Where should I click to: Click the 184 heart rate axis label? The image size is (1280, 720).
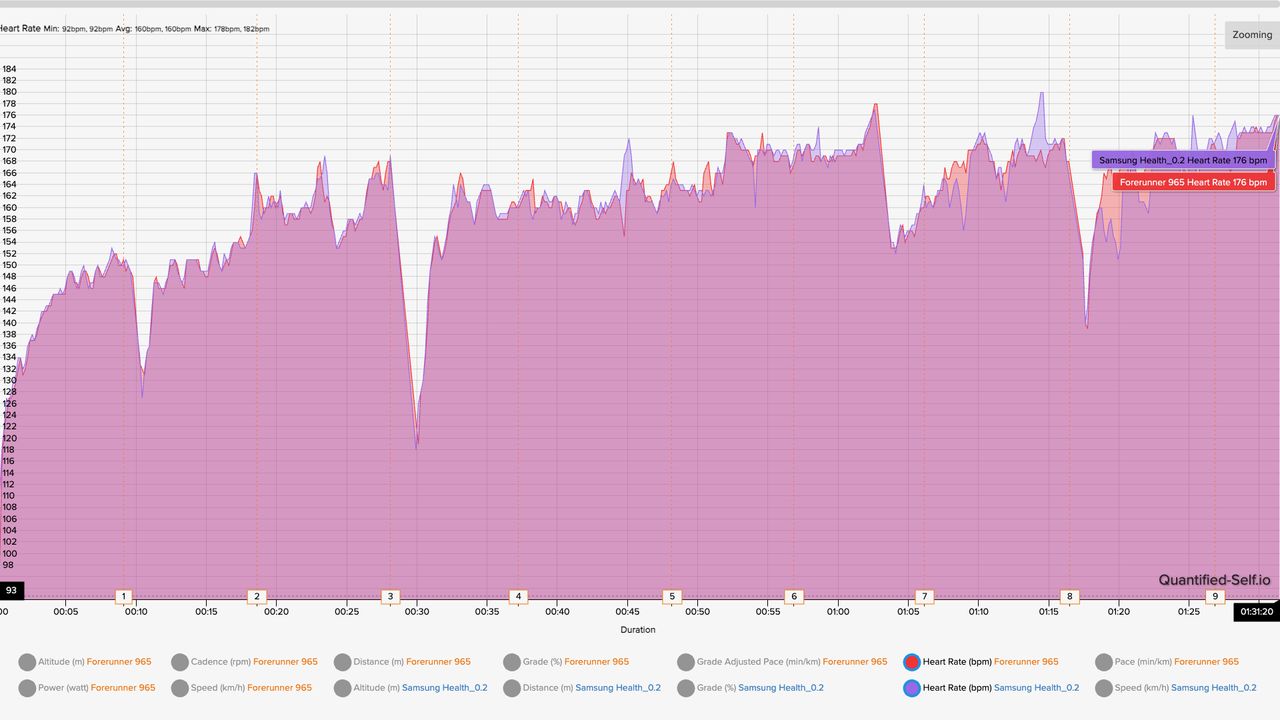(9, 69)
